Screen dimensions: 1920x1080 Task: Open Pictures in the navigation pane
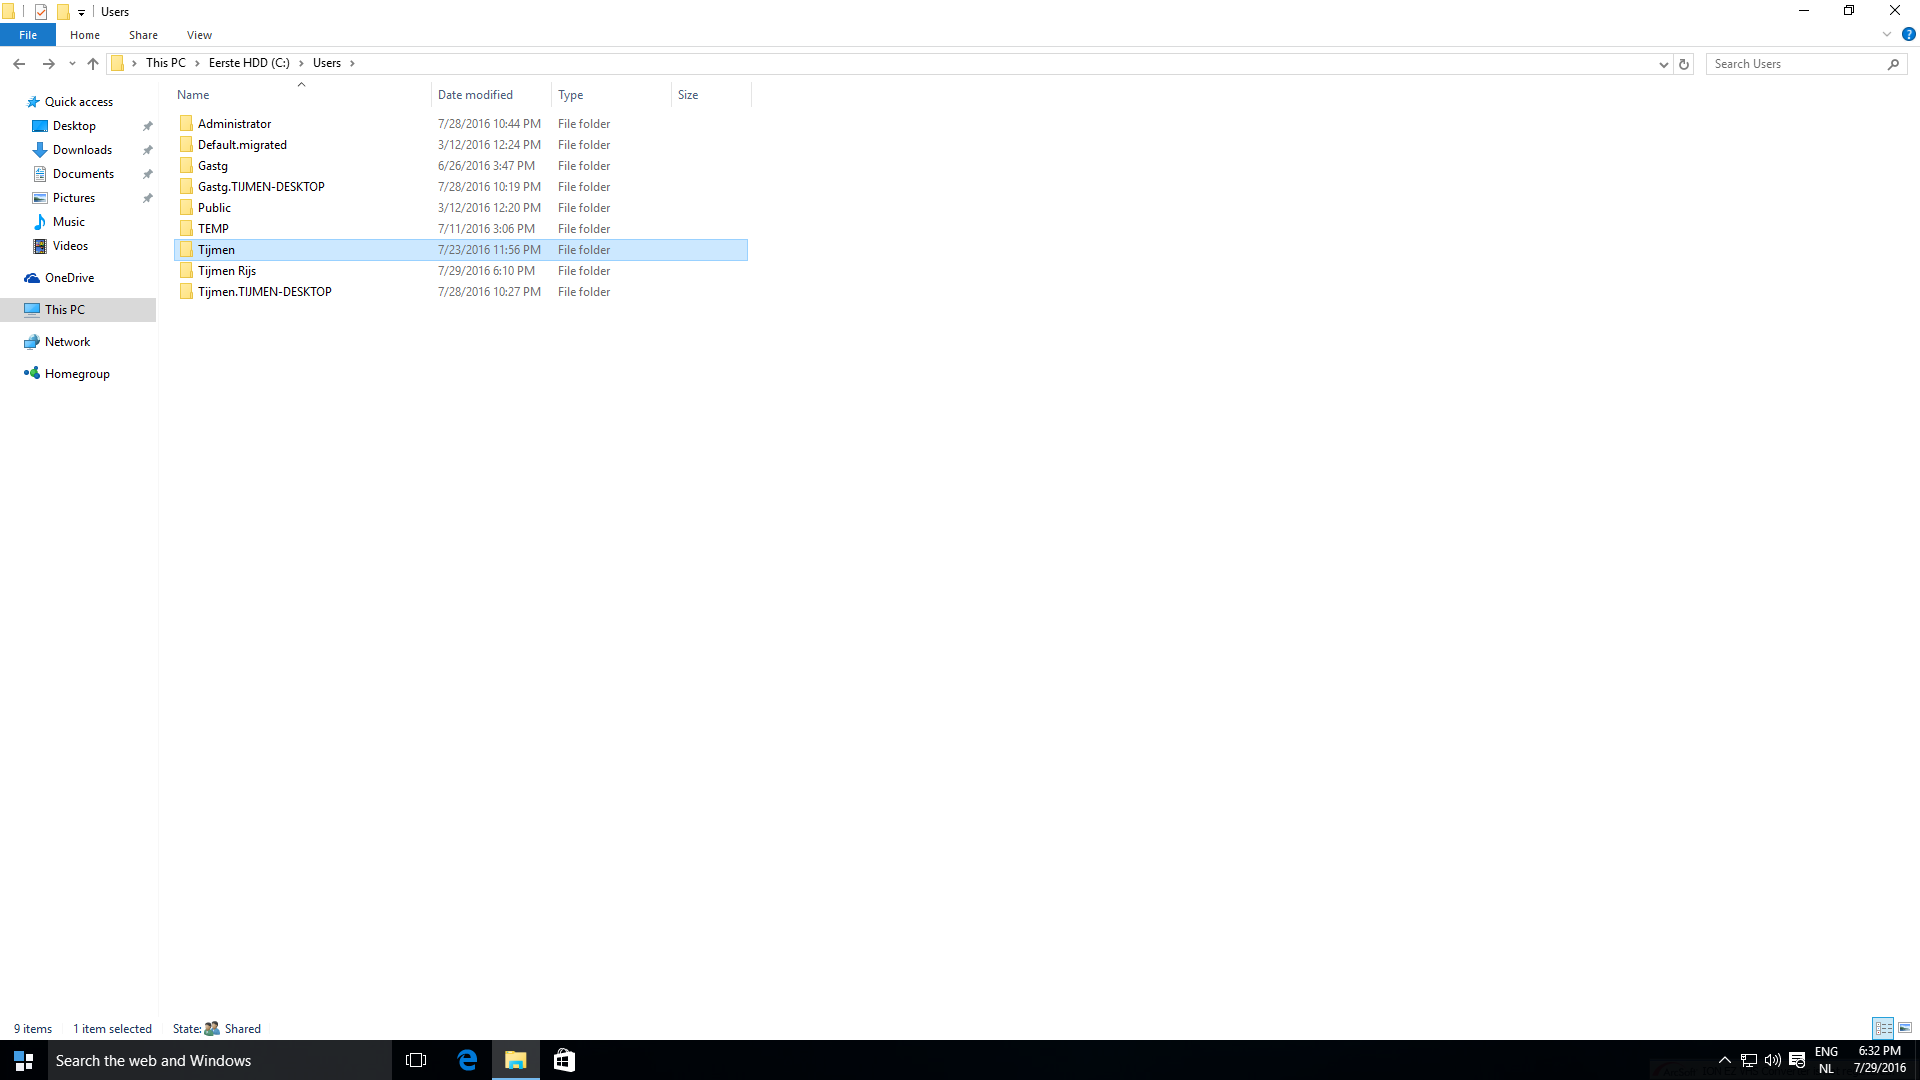pyautogui.click(x=74, y=198)
